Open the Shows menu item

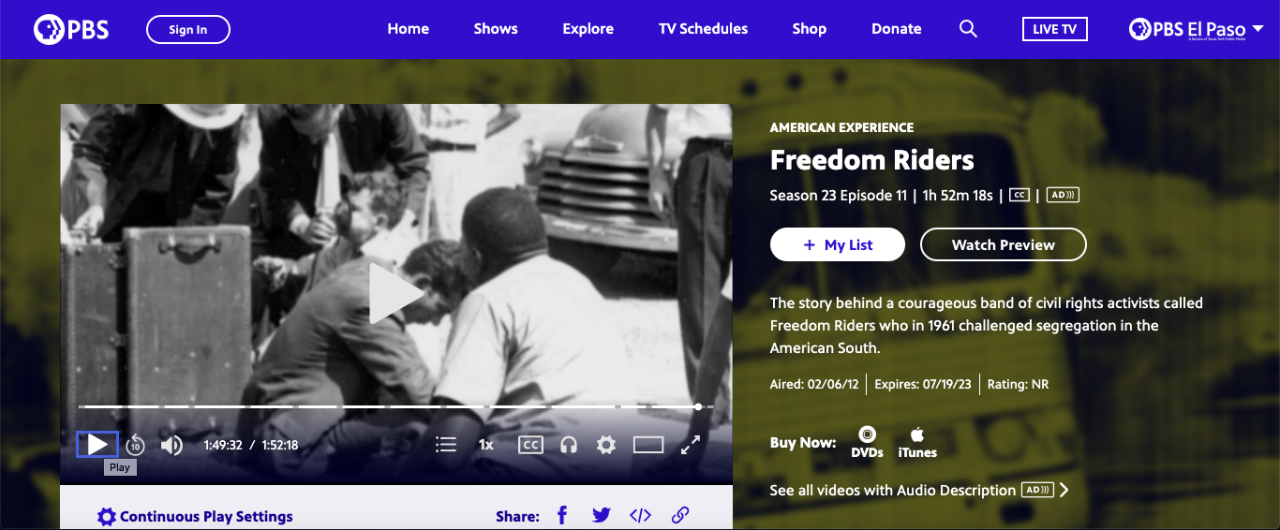(496, 29)
